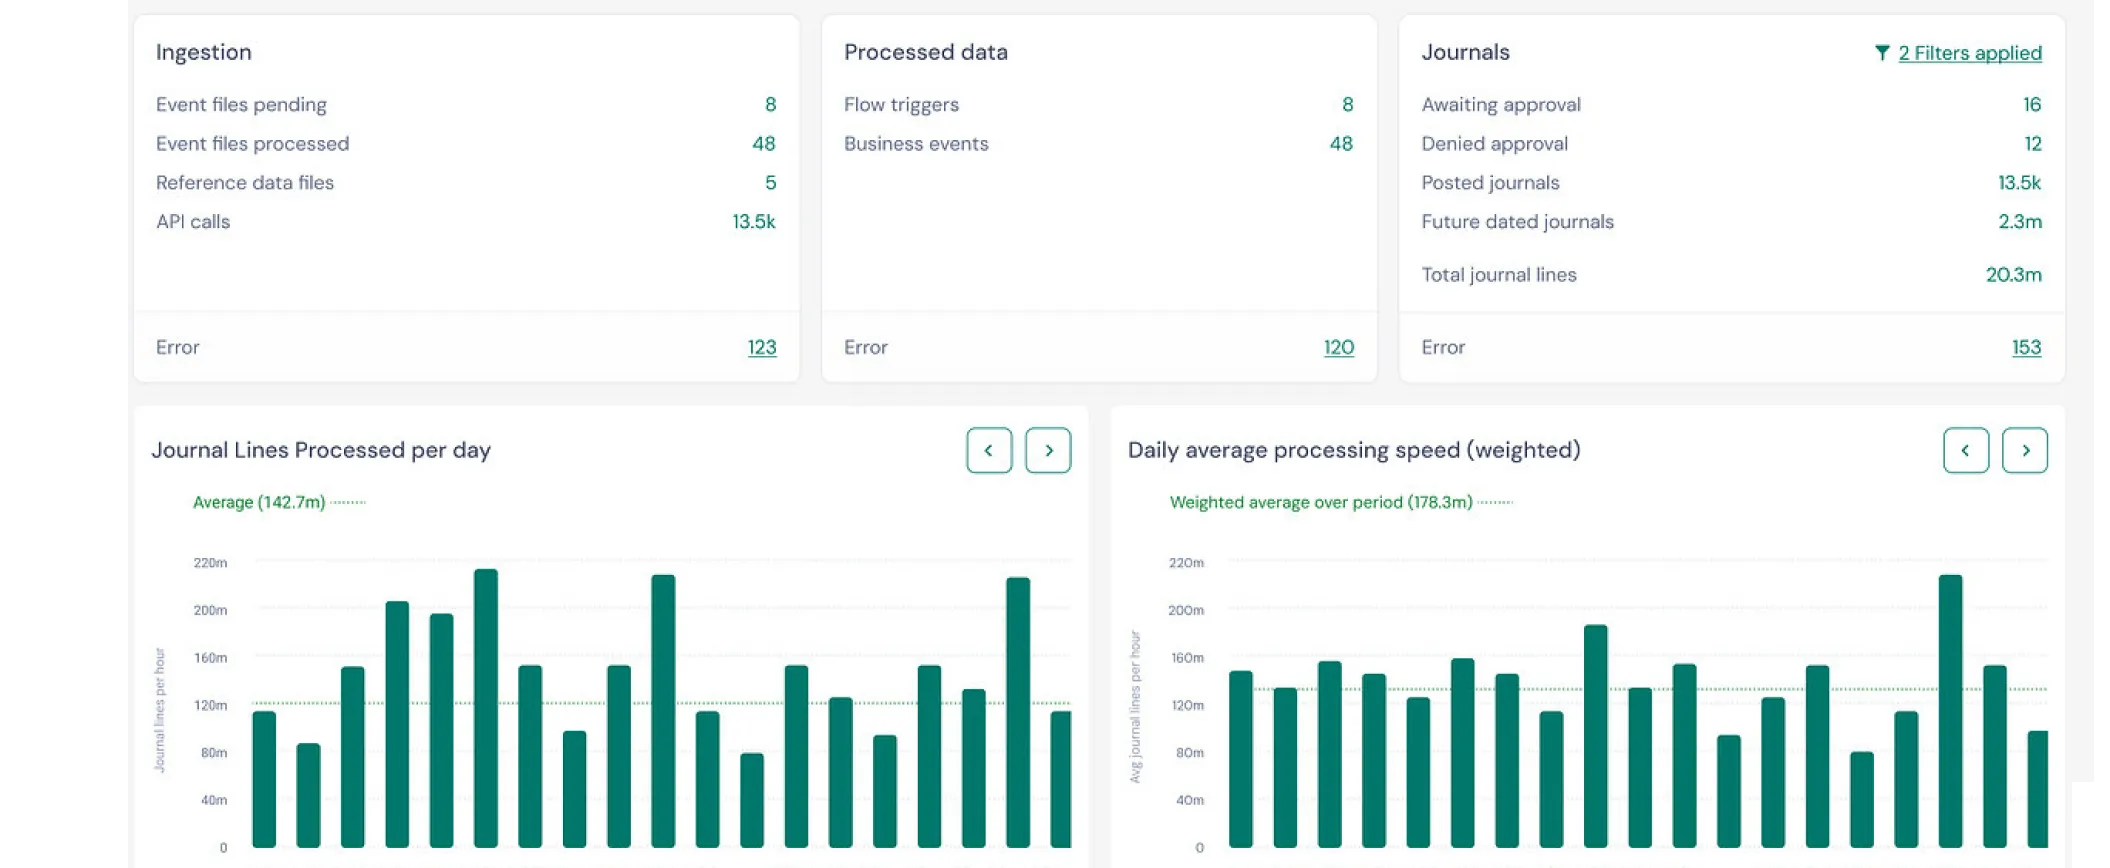2110x868 pixels.
Task: Click the API calls value 13.5k
Action: click(753, 221)
